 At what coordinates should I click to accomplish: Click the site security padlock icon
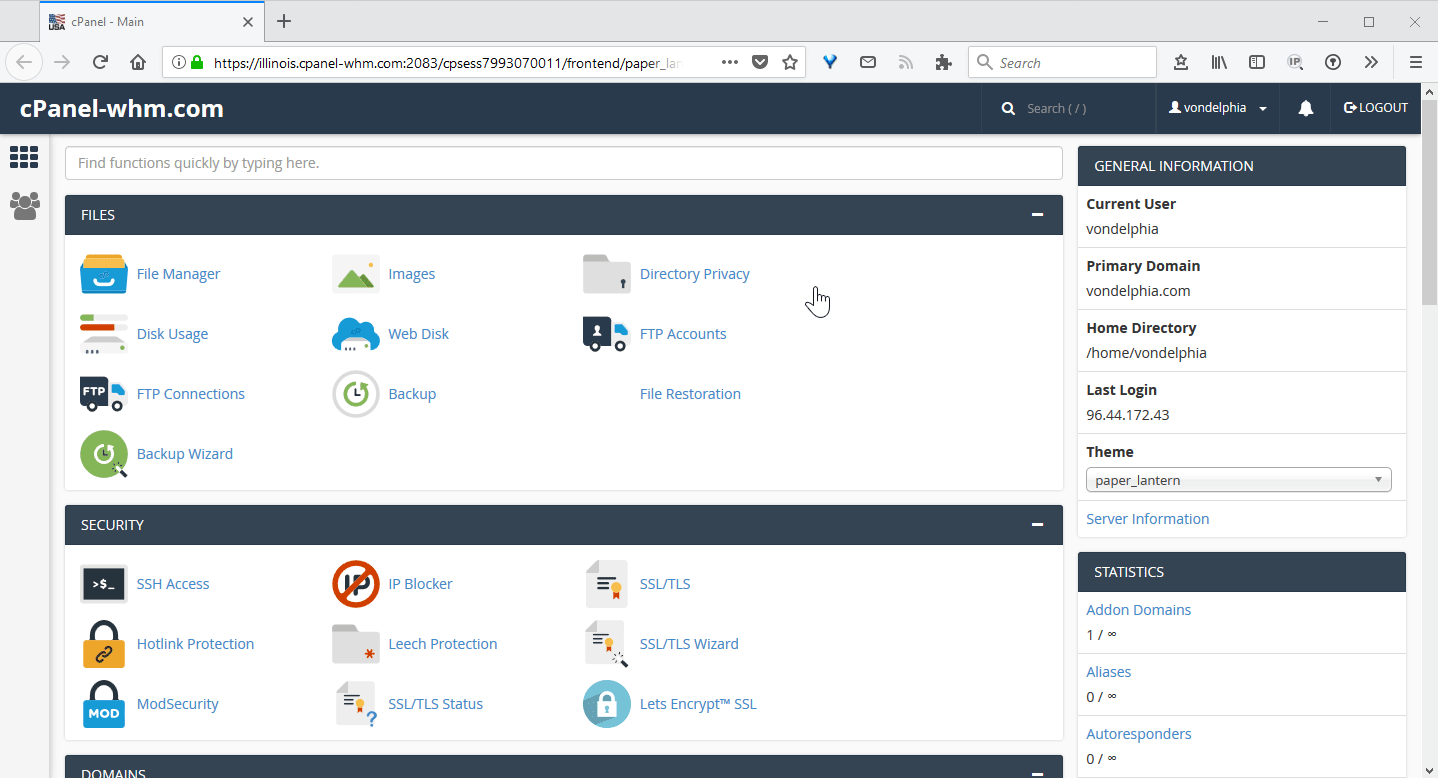[197, 62]
